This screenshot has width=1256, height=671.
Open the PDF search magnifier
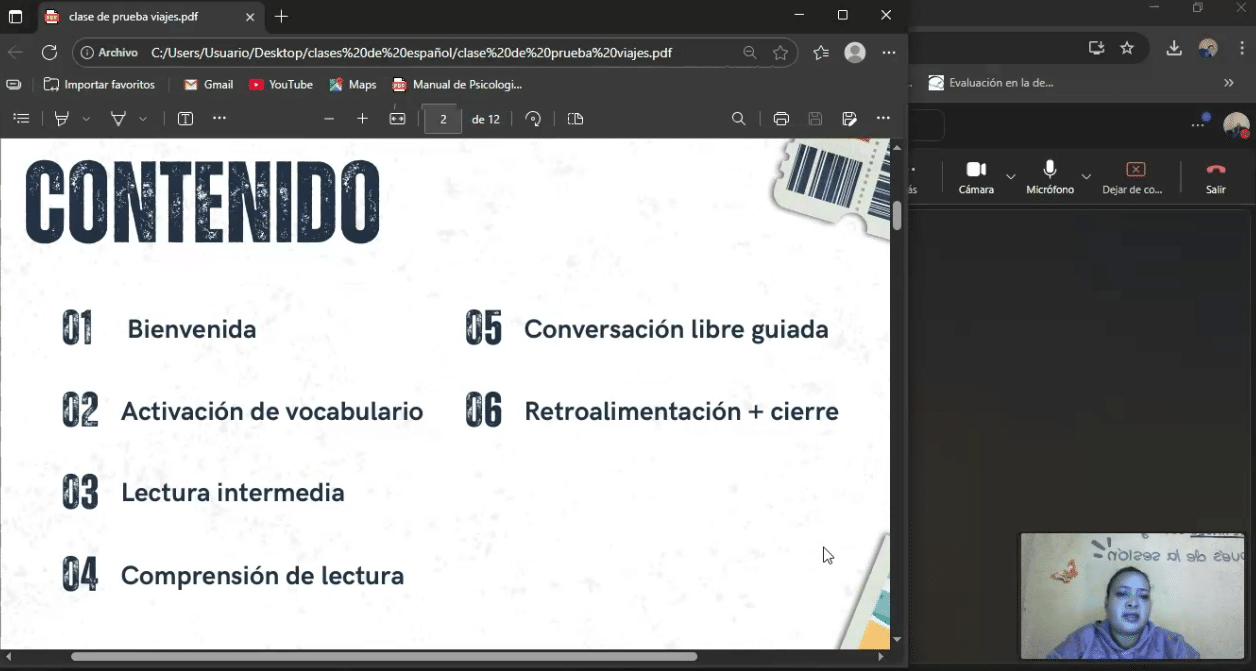pyautogui.click(x=738, y=119)
